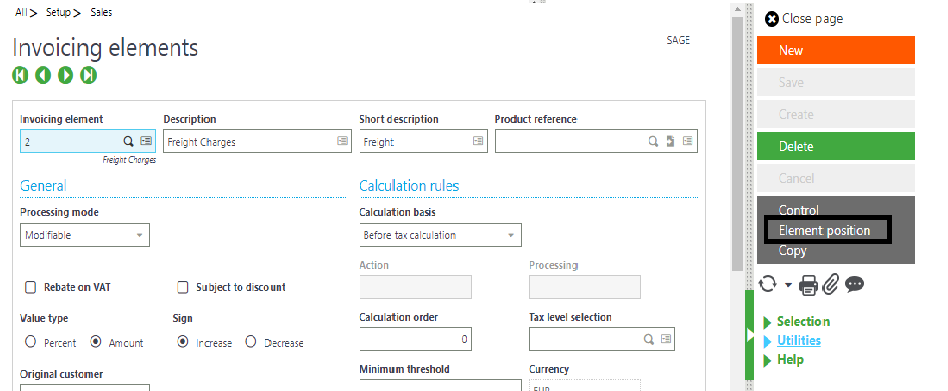The height and width of the screenshot is (391, 948).
Task: Go to the first record navigation icon
Action: [20, 76]
